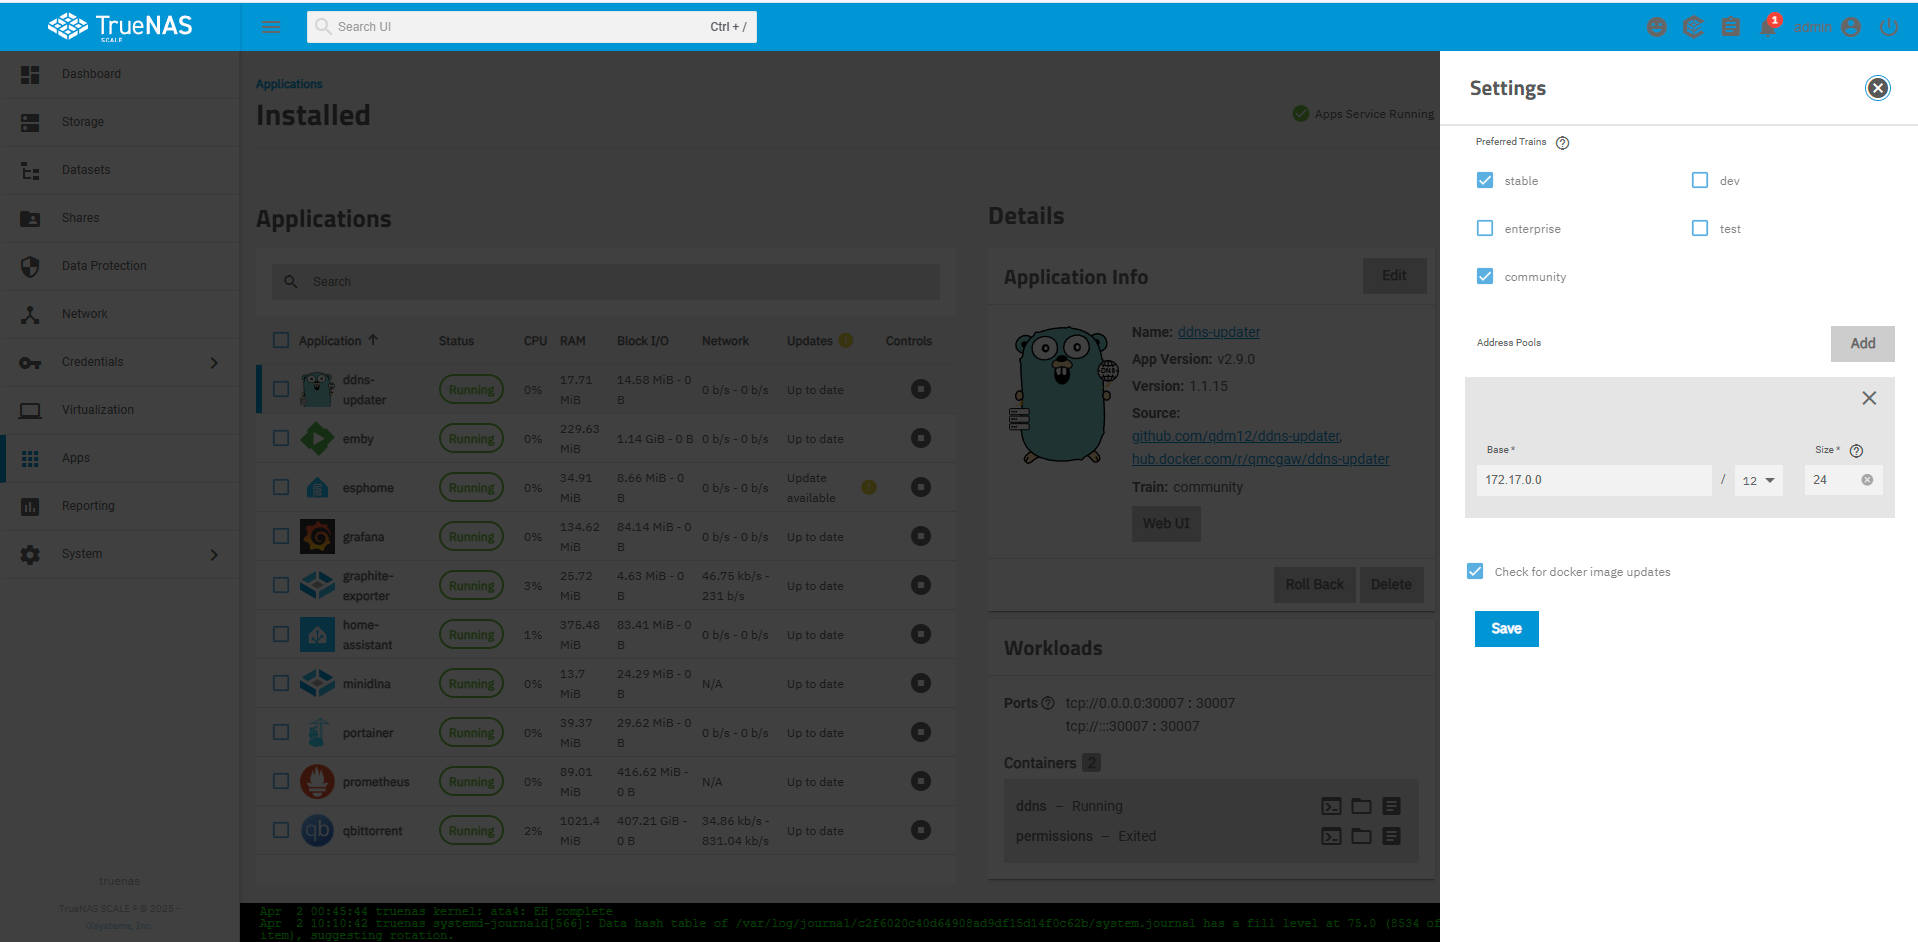The image size is (1918, 942).
Task: Open the hub.docker.com source link
Action: click(1260, 459)
